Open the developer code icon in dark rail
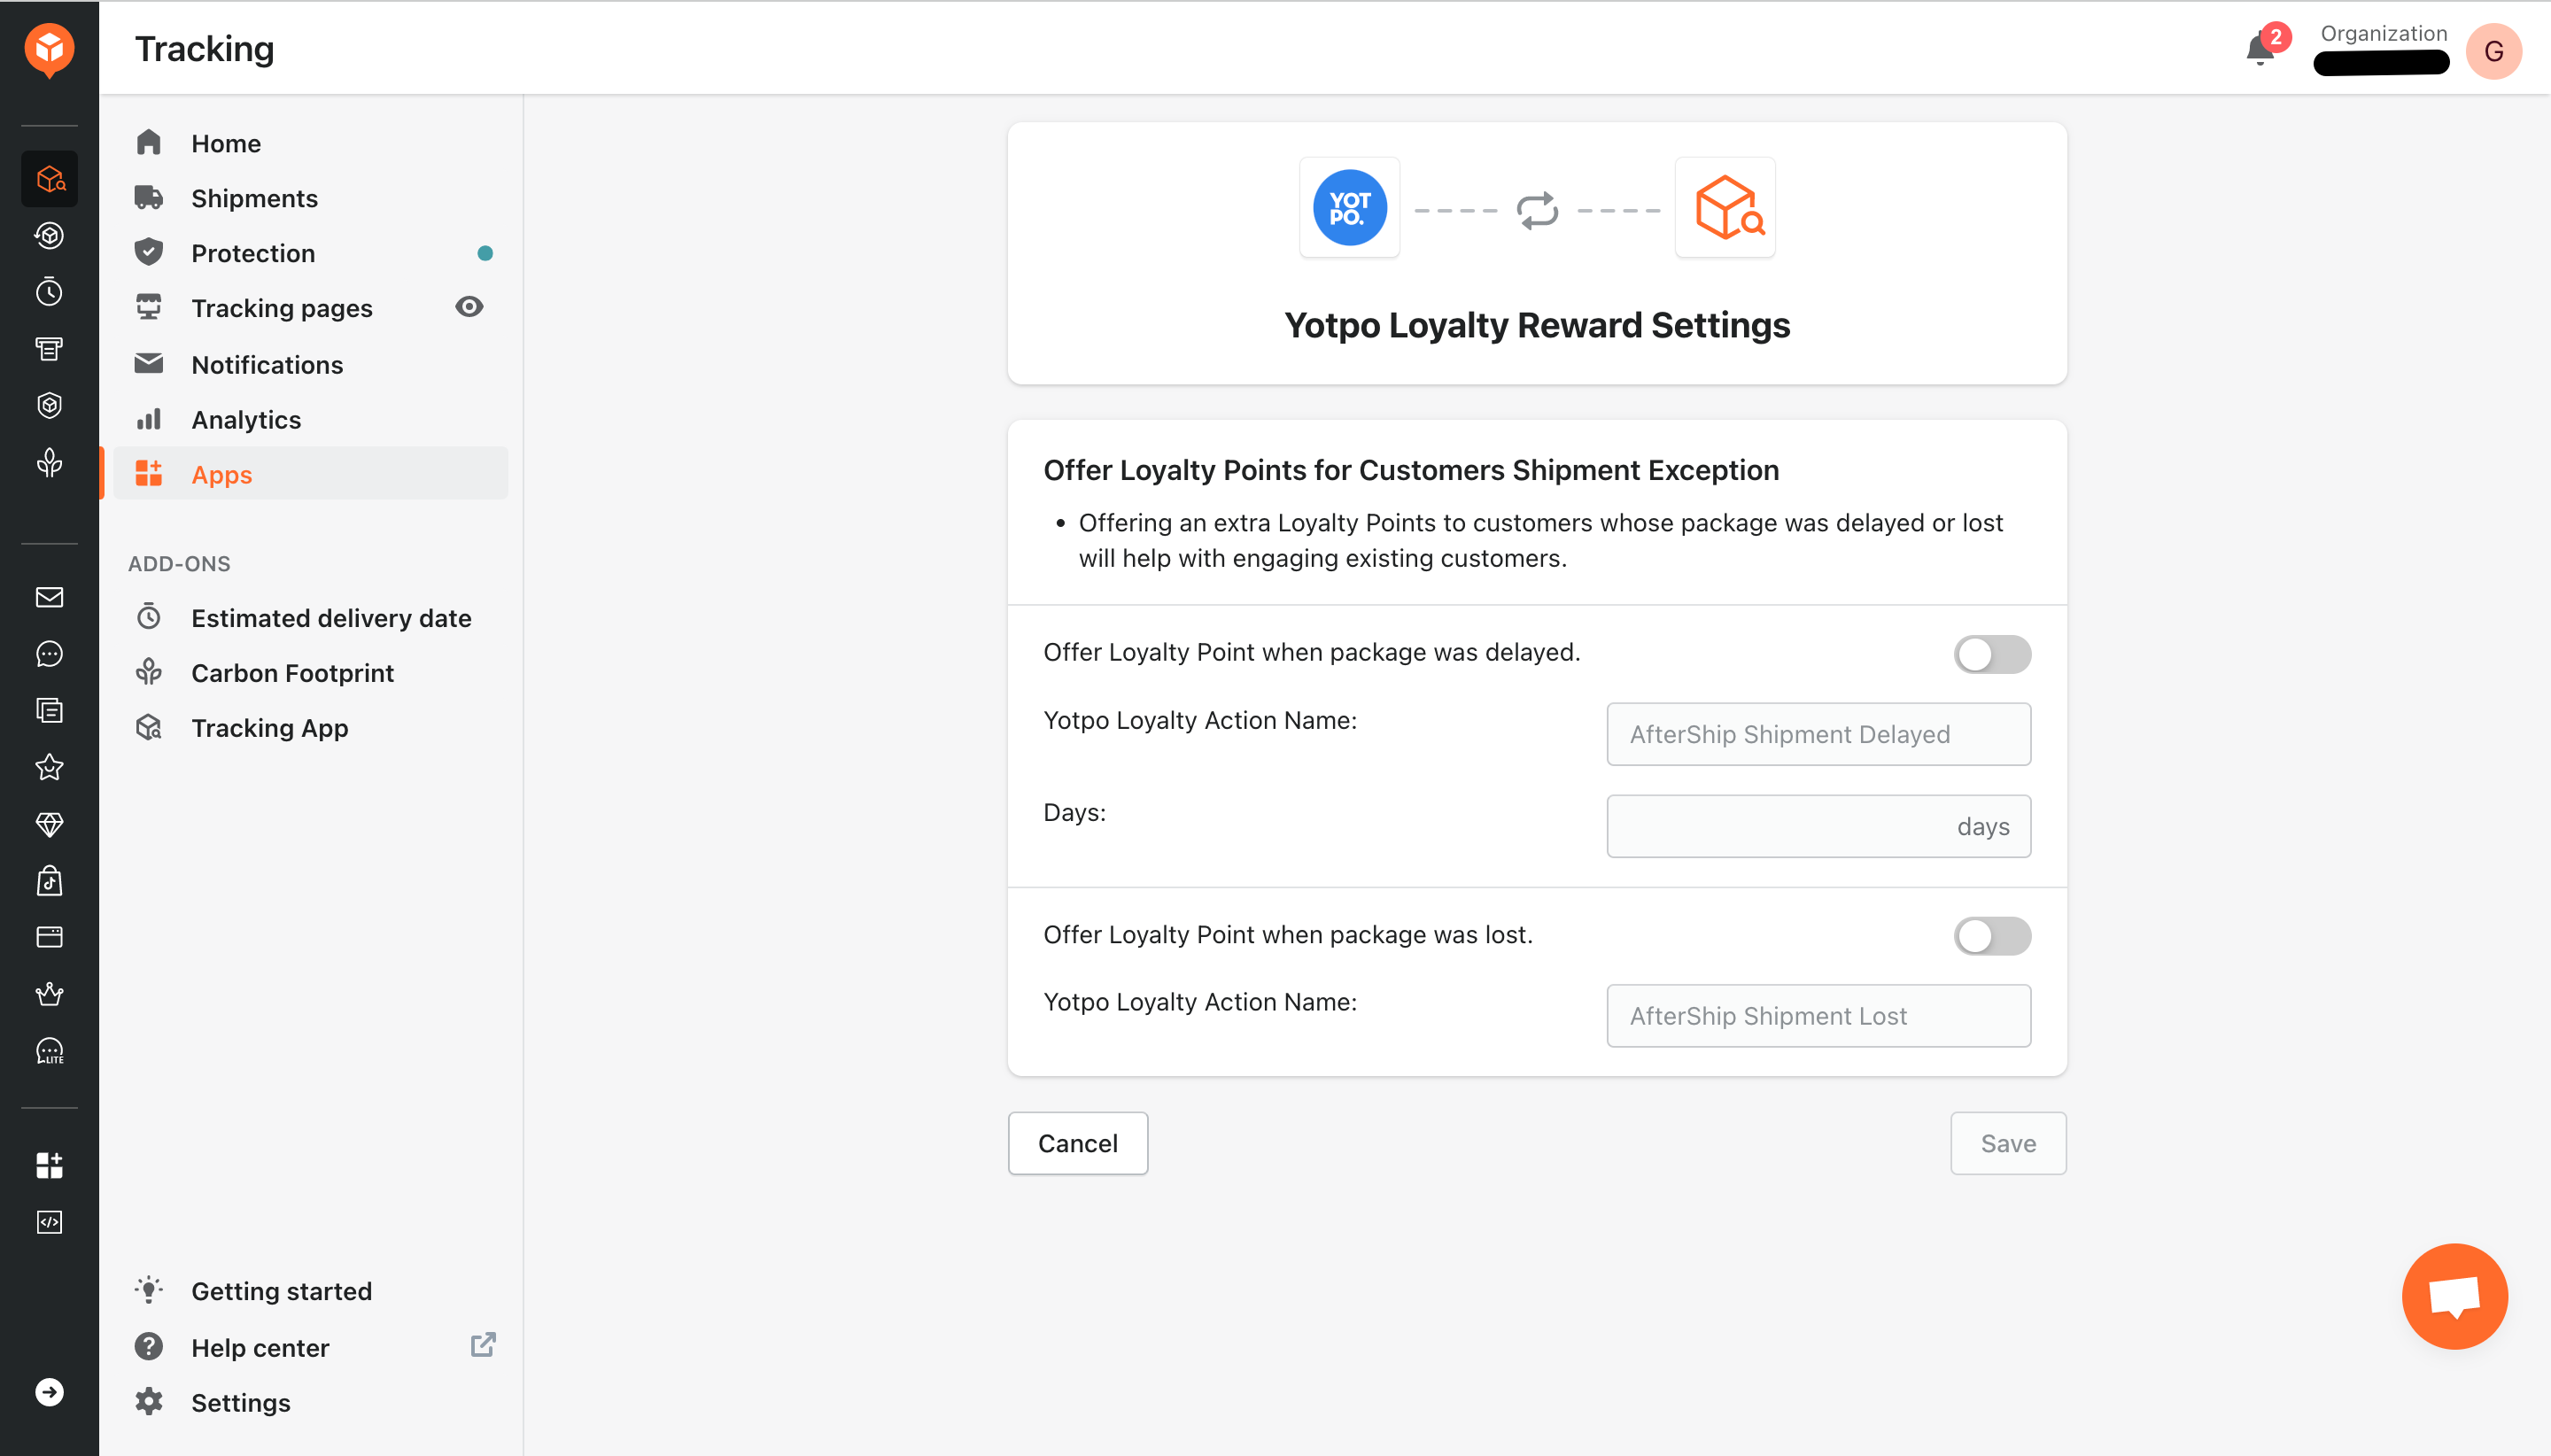 pos(49,1222)
